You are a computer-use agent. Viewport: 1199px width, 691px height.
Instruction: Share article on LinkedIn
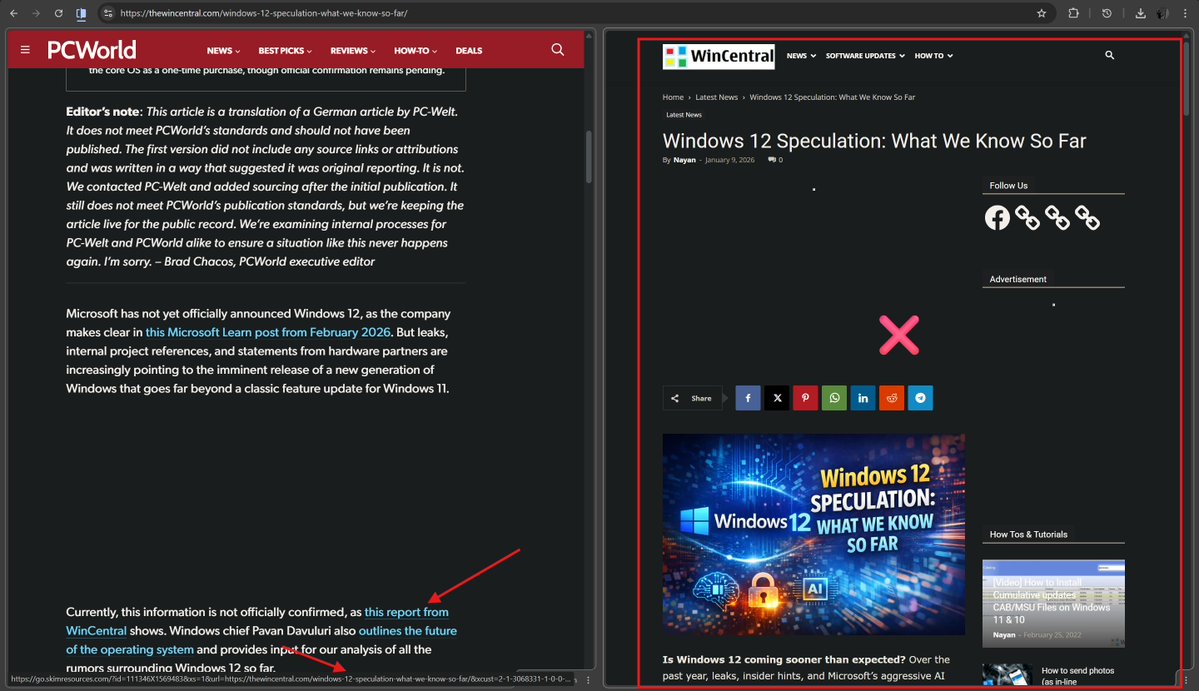pos(863,397)
